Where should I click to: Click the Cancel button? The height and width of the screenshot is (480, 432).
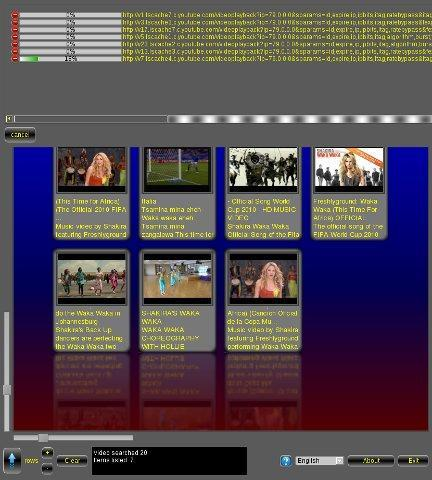coord(20,135)
